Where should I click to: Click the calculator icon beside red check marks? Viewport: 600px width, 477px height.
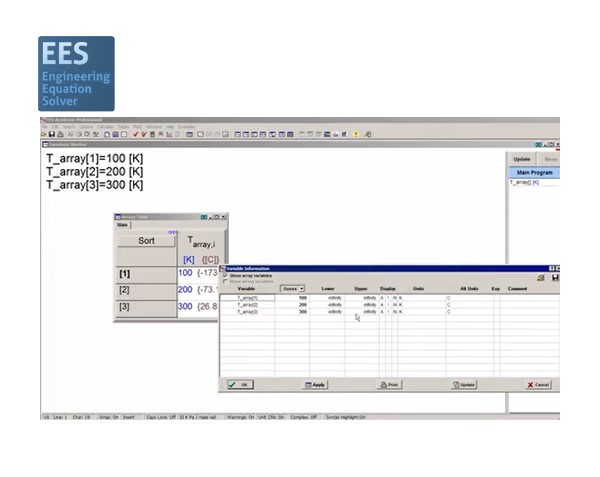point(152,134)
